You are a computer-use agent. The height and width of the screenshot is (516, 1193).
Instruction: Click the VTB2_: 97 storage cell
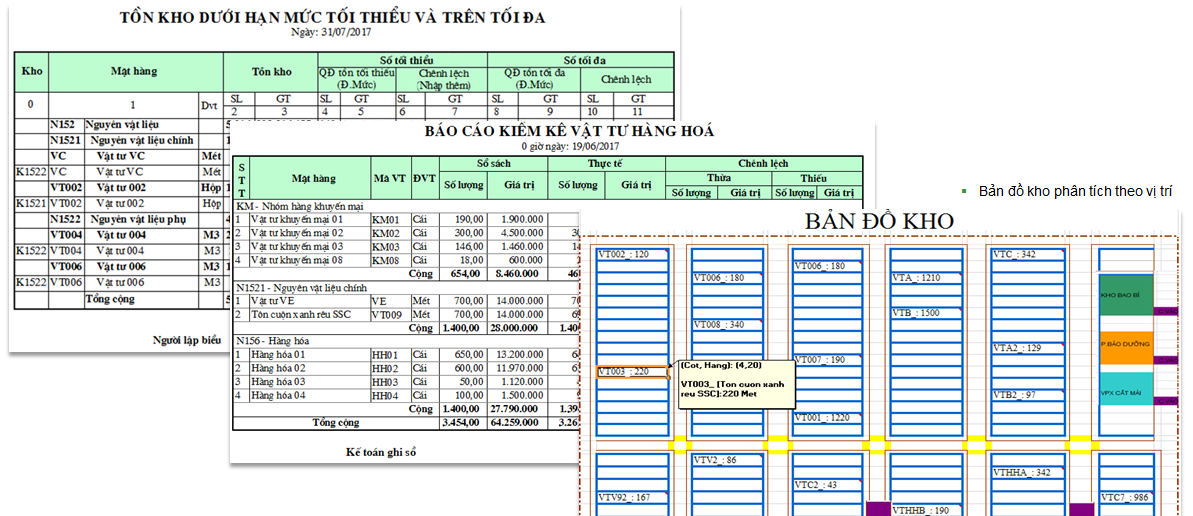pos(1028,395)
